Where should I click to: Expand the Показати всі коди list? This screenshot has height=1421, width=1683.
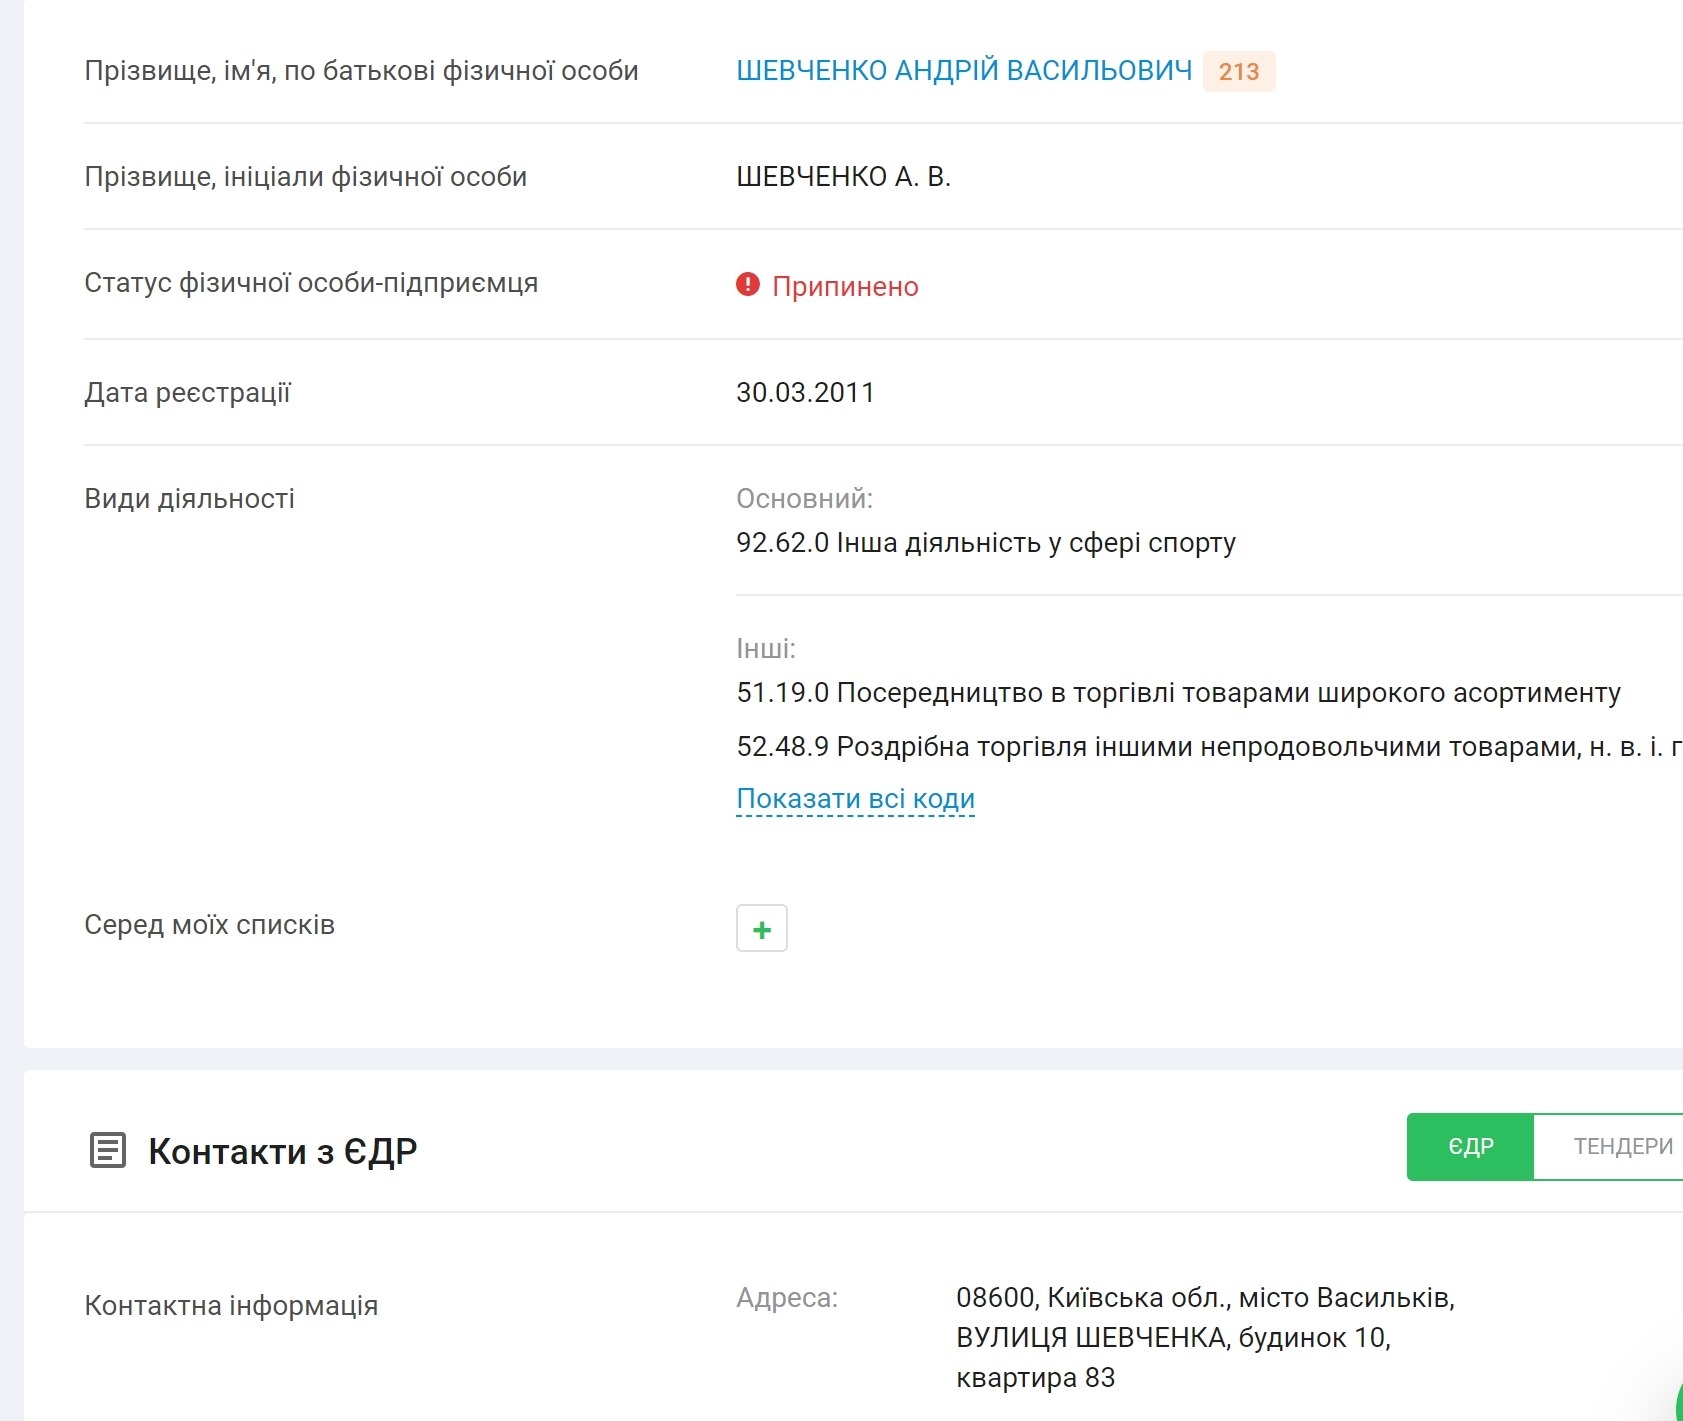coord(855,799)
